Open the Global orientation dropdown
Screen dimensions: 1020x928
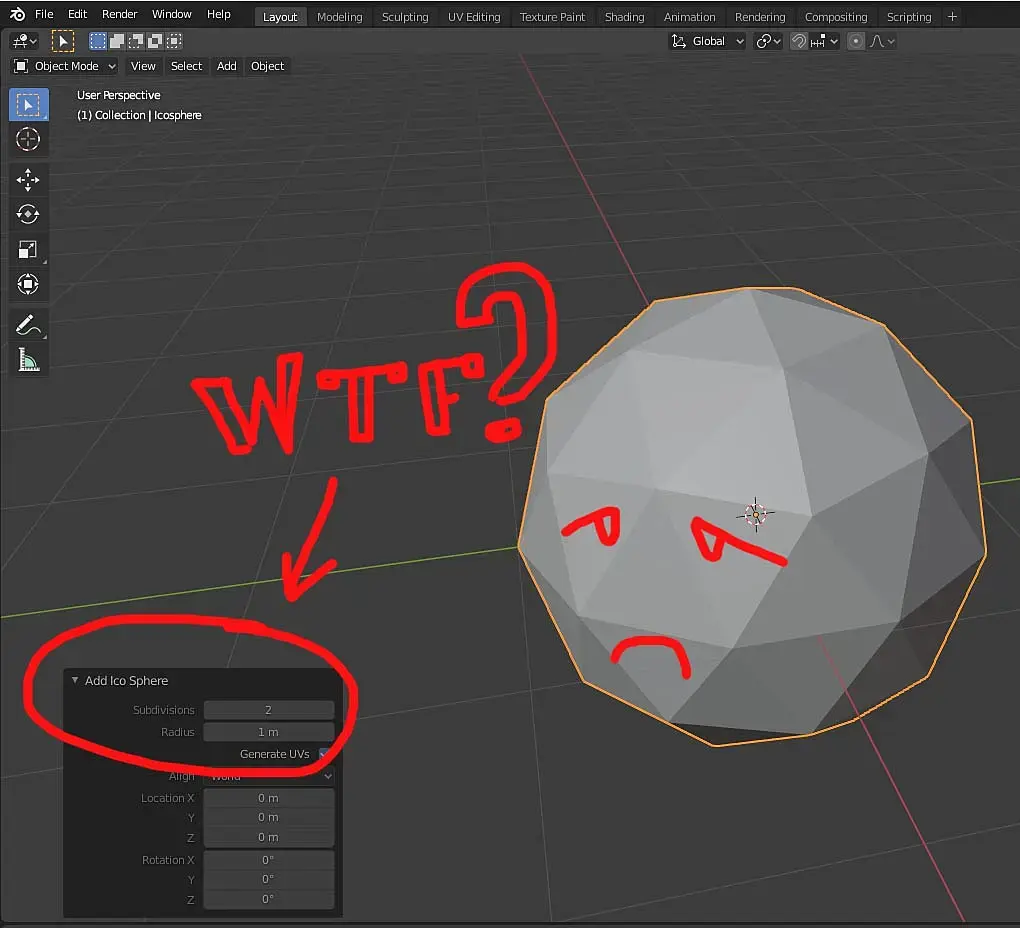tap(718, 41)
